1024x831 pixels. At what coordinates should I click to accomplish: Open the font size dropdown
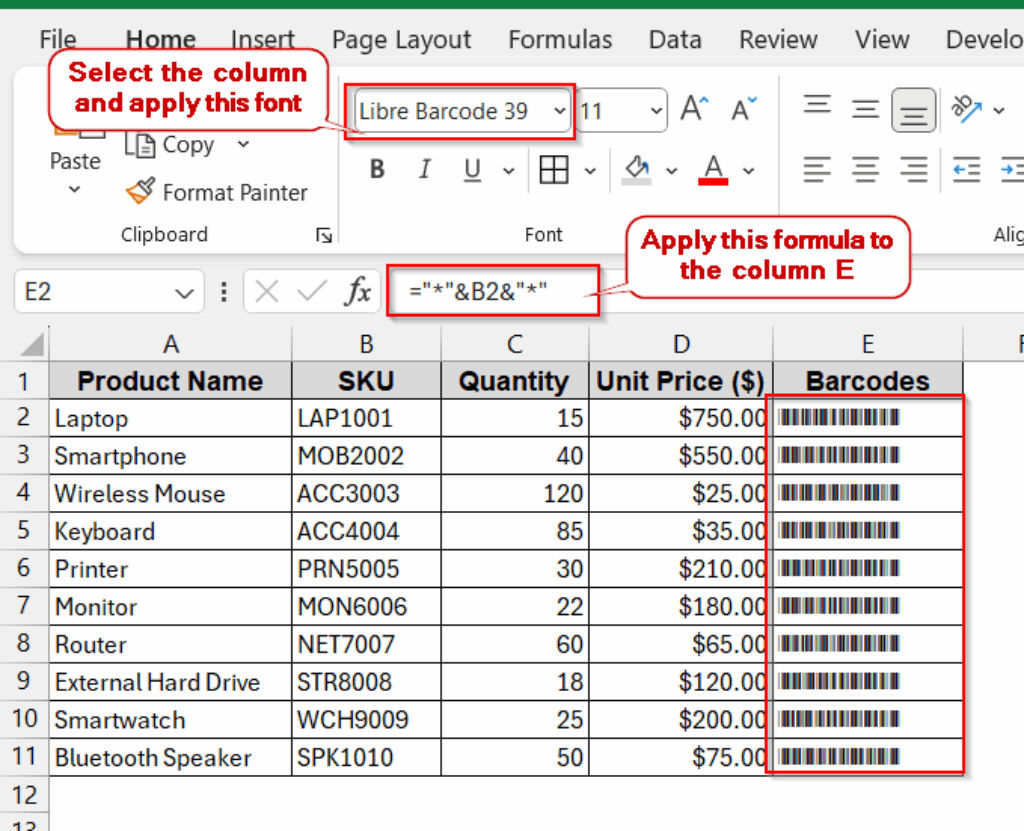[655, 110]
